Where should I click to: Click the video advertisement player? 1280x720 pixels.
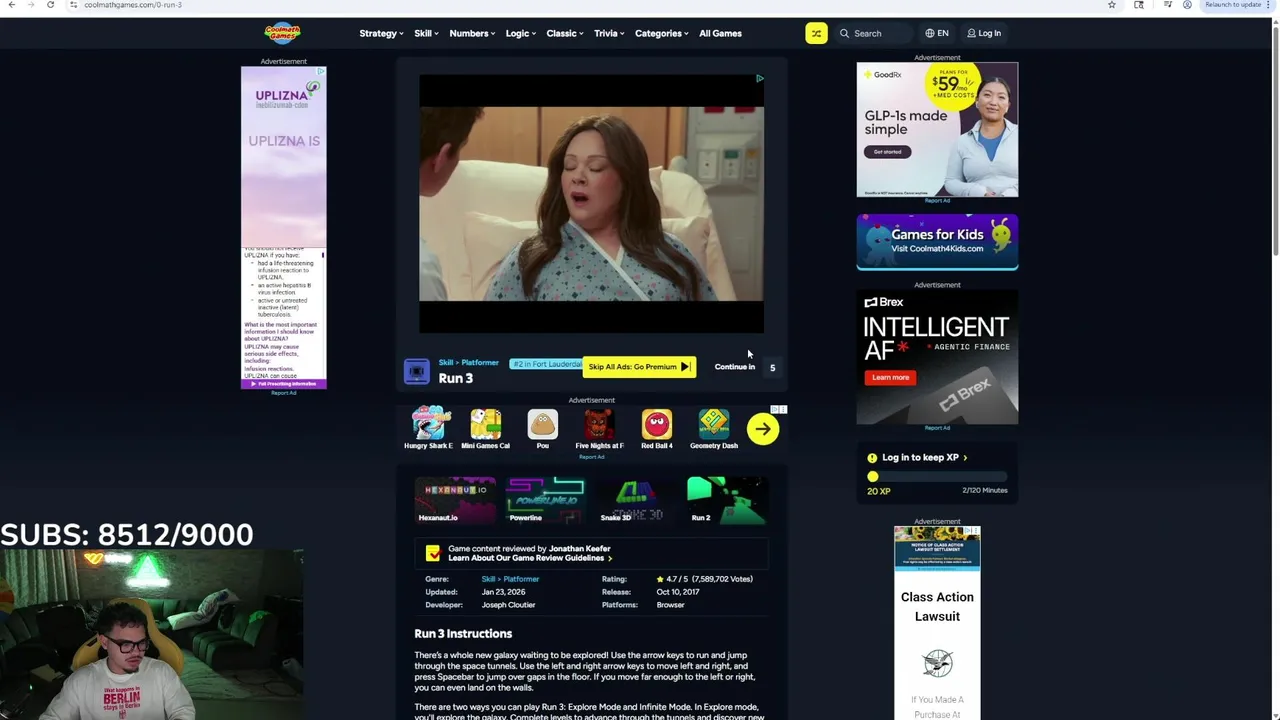pyautogui.click(x=591, y=203)
